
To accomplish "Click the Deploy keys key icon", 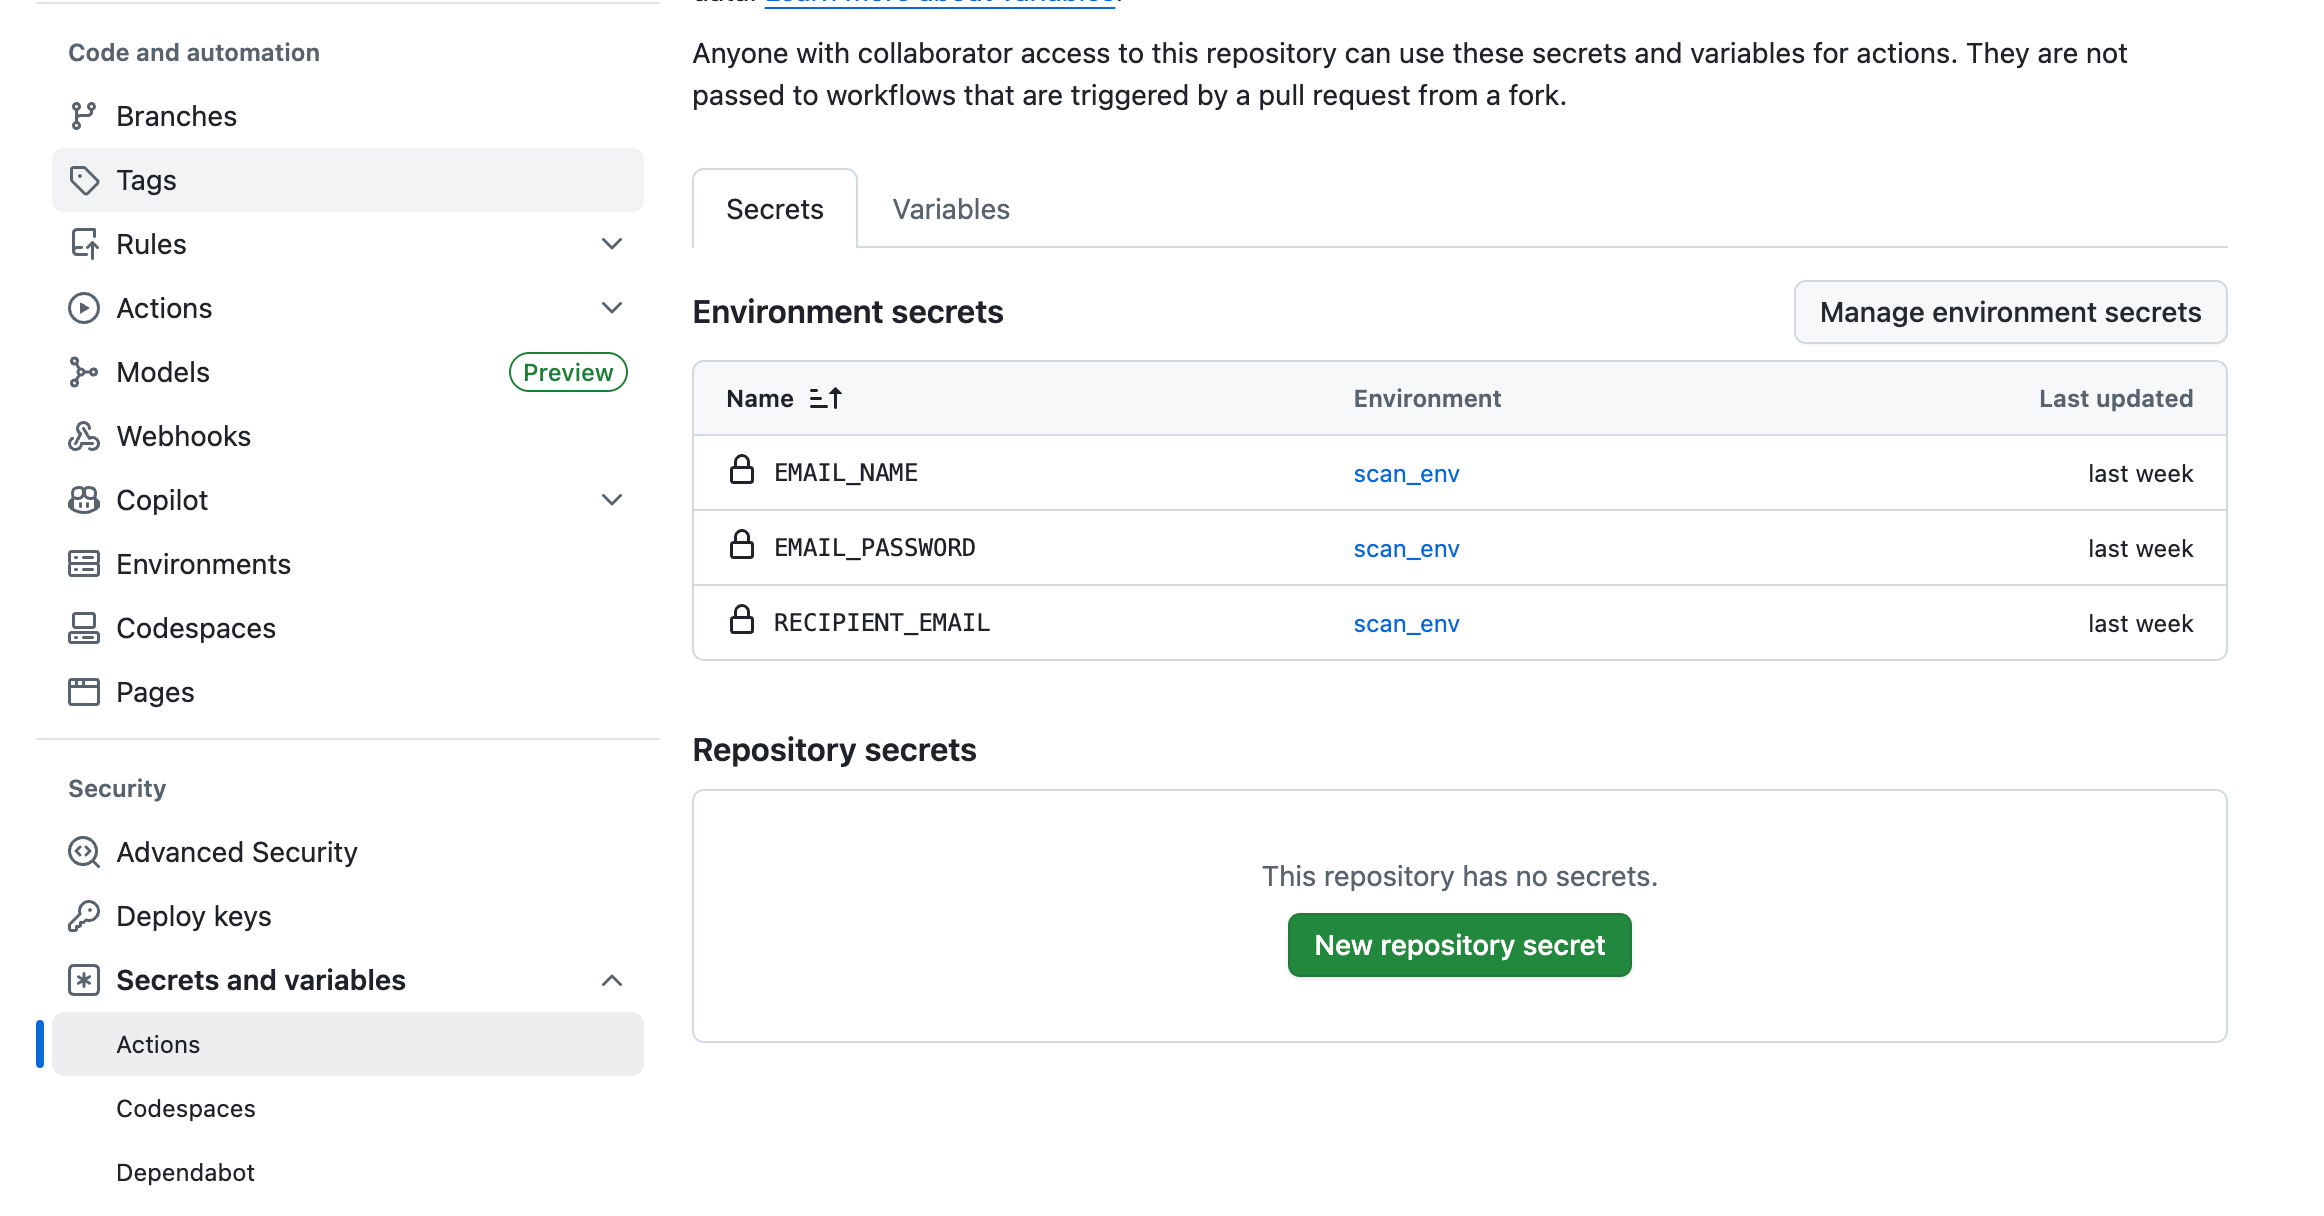I will tap(84, 916).
